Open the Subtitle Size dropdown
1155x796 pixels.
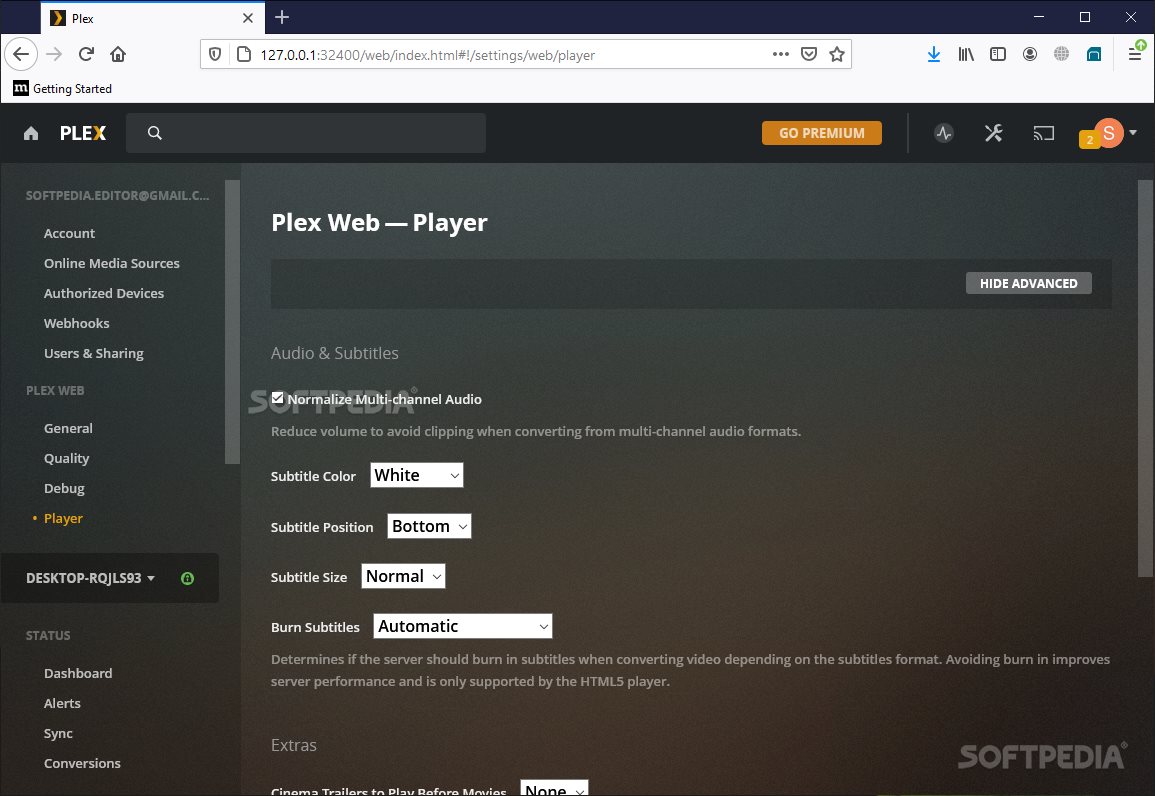(x=404, y=577)
